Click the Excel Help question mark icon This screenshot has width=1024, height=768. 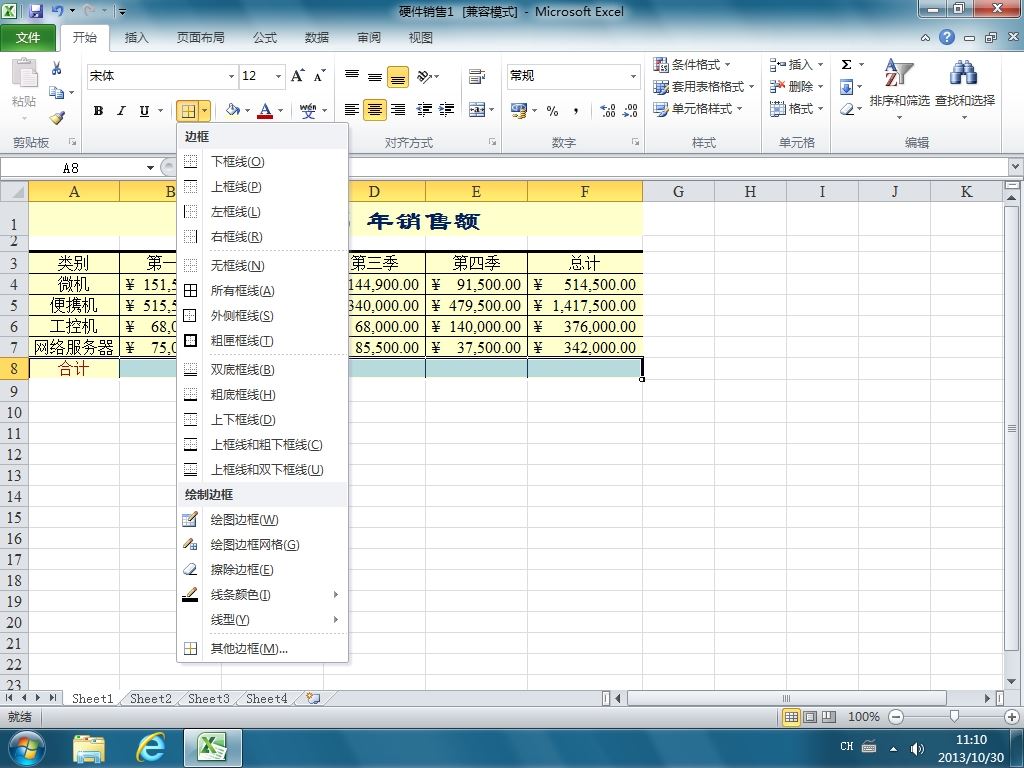[947, 37]
